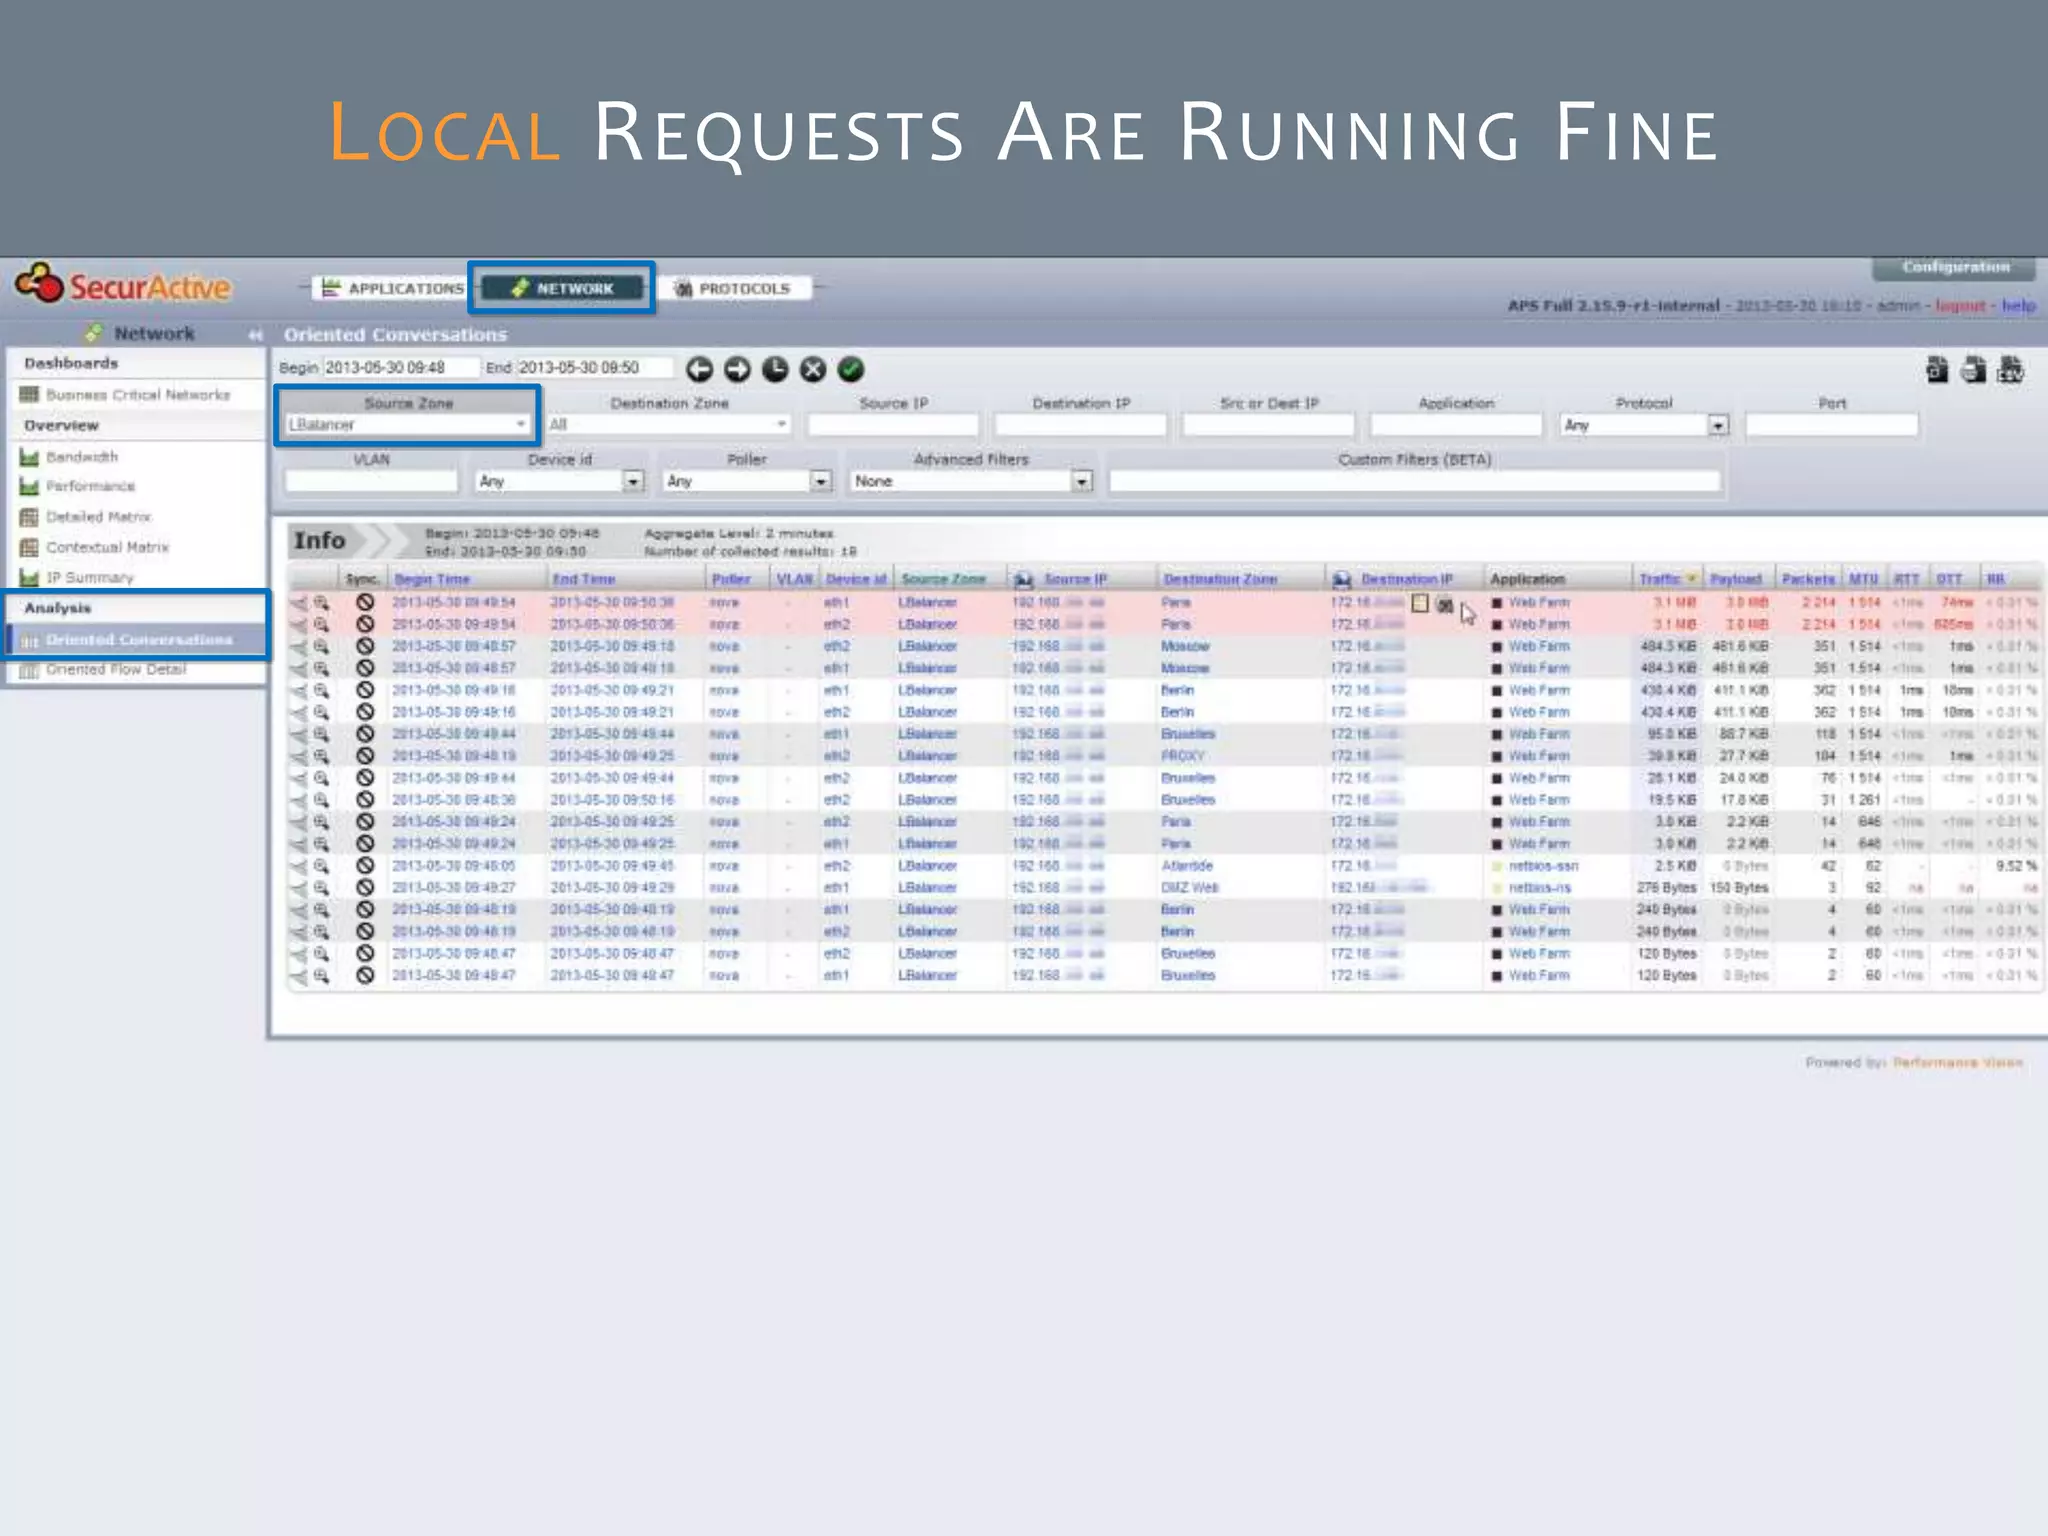Click magnifier icon in the PROXY row
The width and height of the screenshot is (2048, 1536).
(x=321, y=756)
